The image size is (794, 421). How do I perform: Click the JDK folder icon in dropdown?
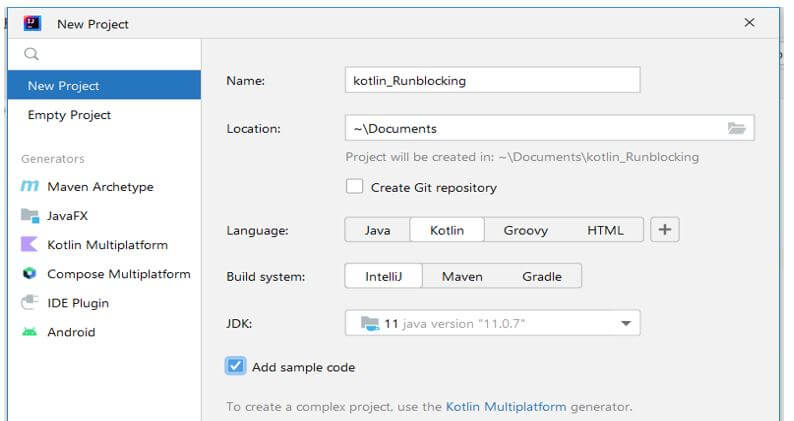370,323
